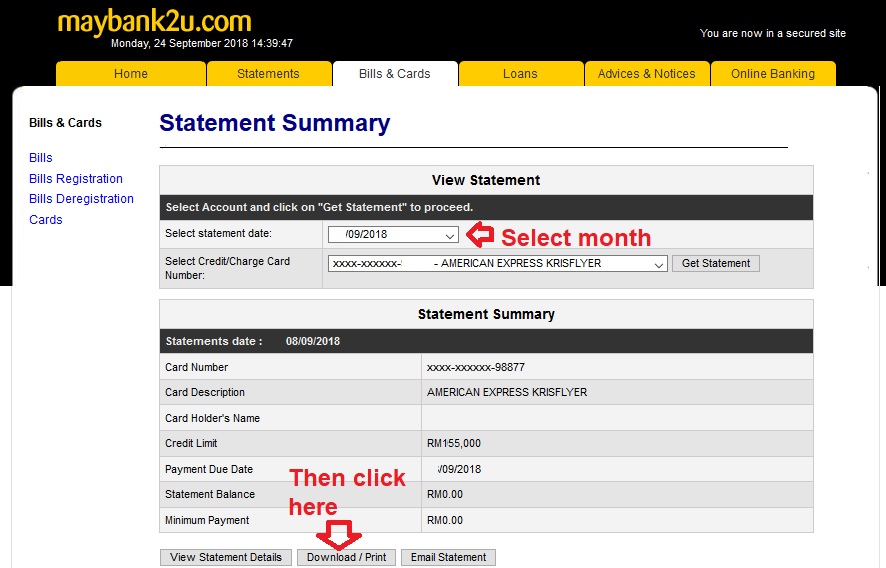Click the maybank2u.com logo
The height and width of the screenshot is (568, 886).
point(154,22)
